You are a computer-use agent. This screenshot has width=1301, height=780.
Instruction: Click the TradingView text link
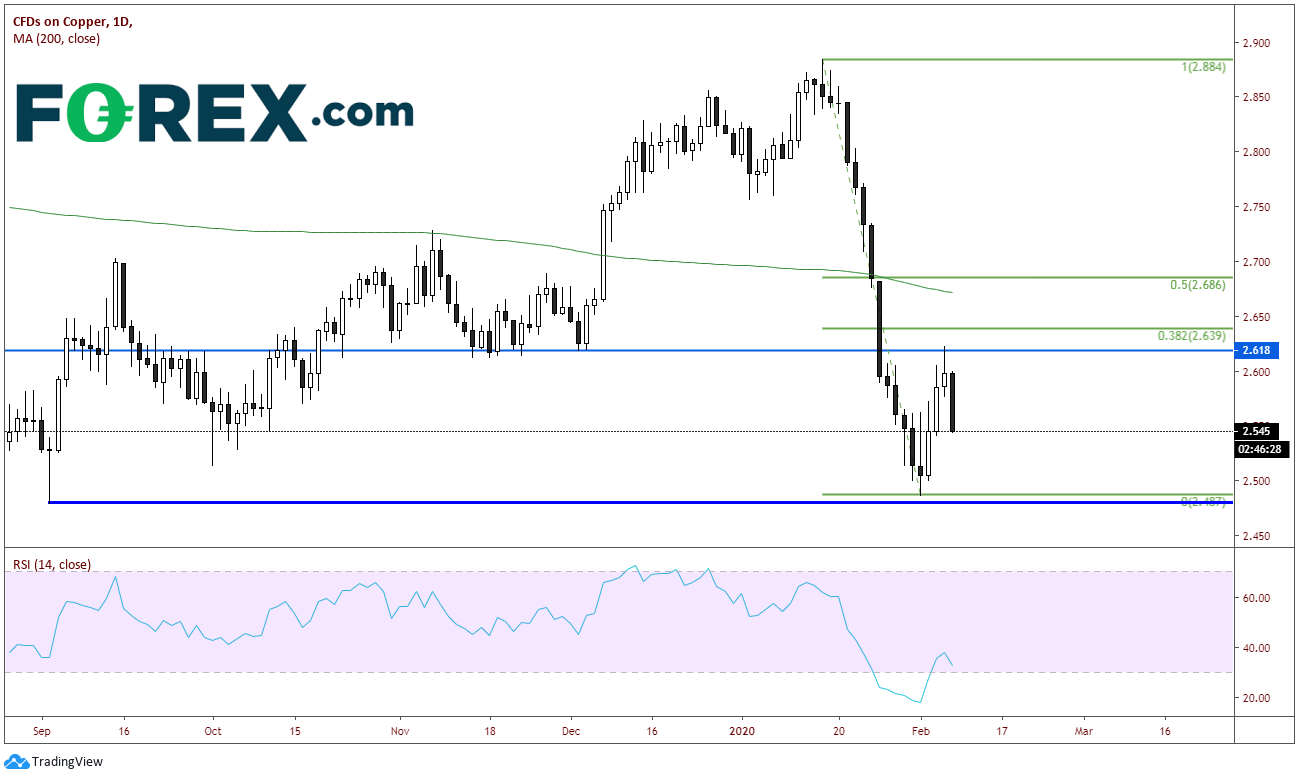(67, 762)
